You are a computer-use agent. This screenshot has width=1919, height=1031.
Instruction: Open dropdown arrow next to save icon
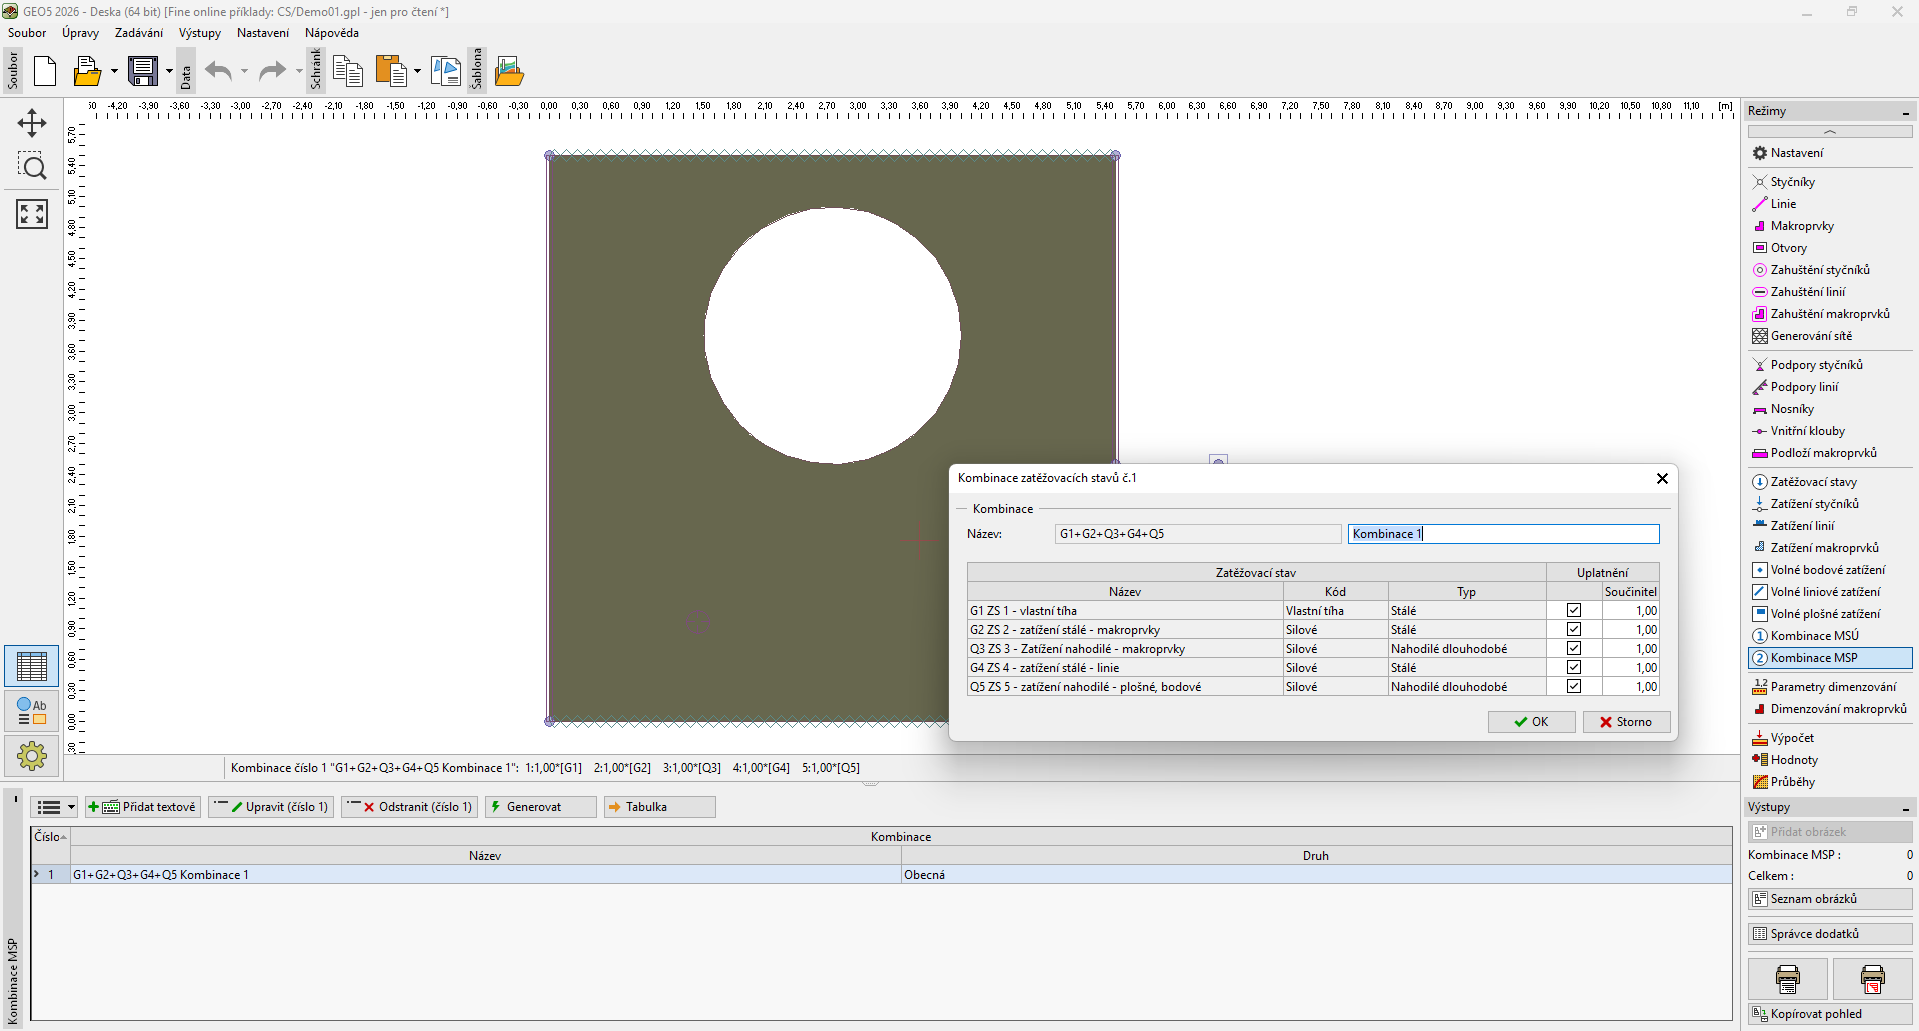[169, 71]
